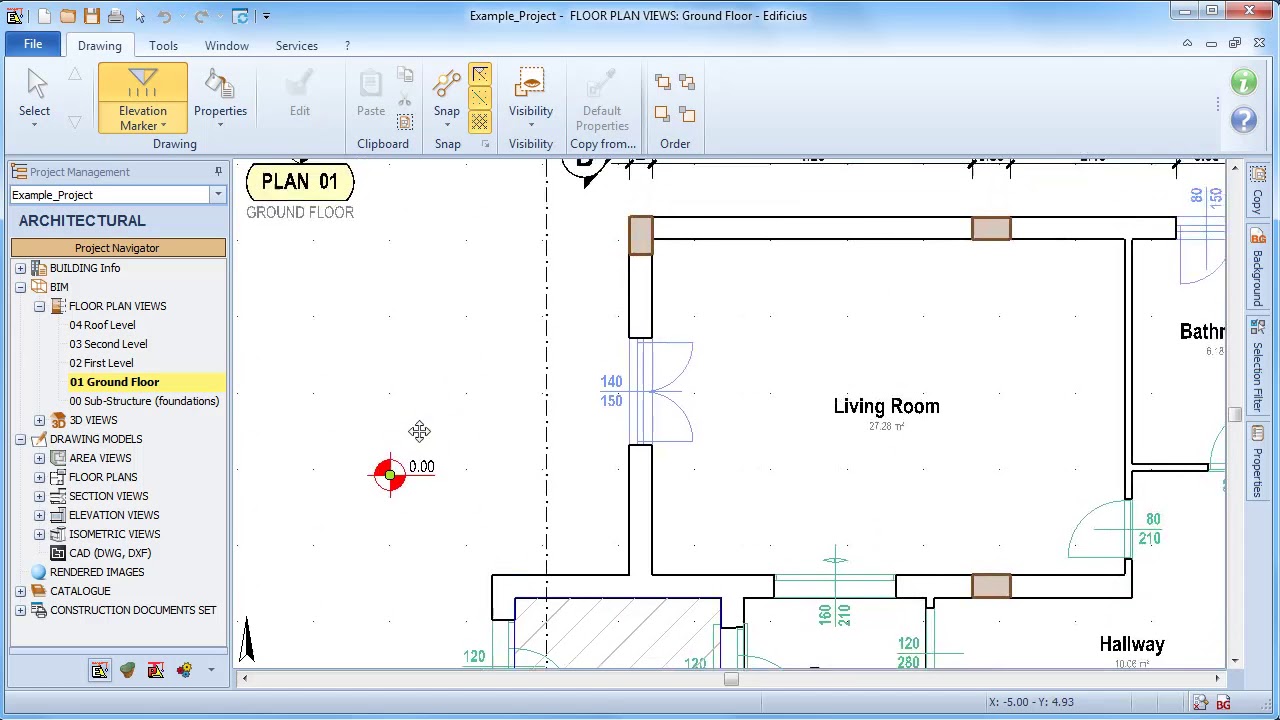Click the top-left Order arrangement icon

(x=663, y=82)
